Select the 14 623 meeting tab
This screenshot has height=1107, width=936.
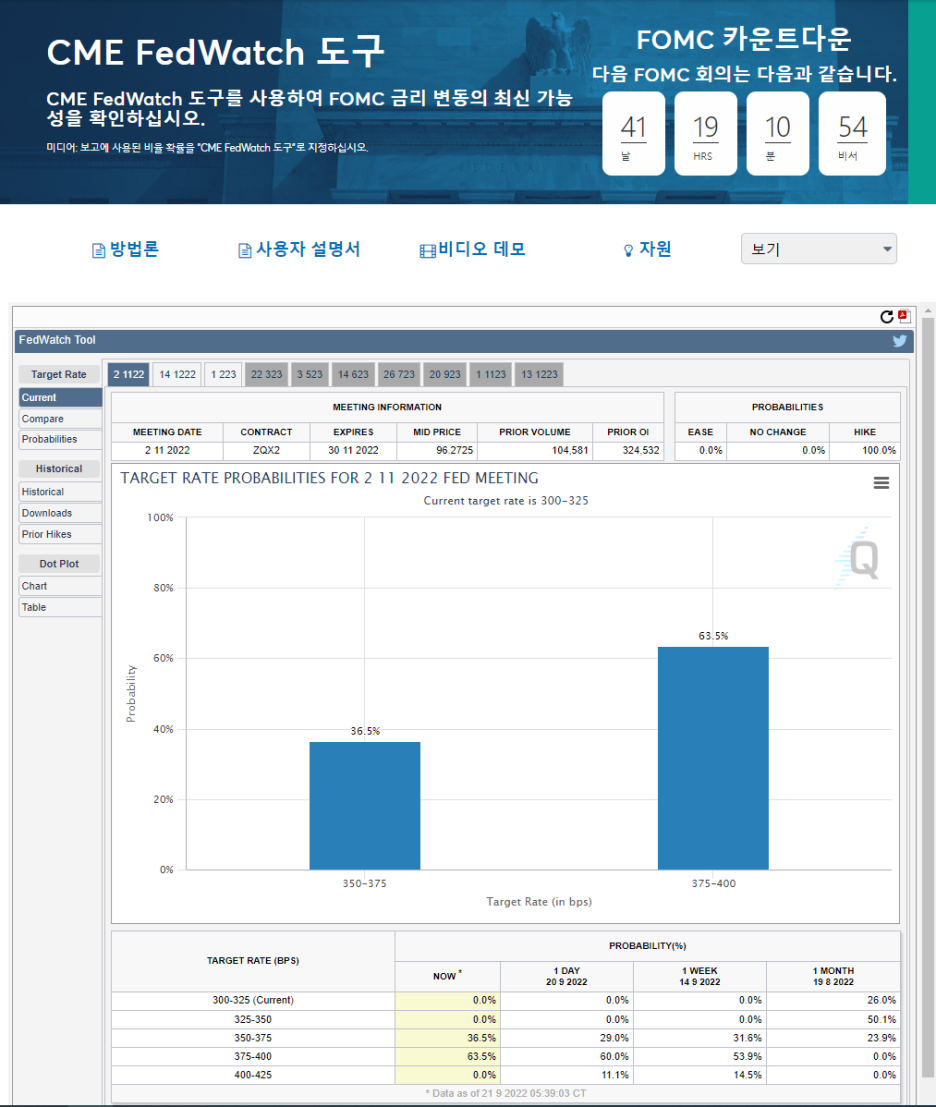[x=353, y=374]
